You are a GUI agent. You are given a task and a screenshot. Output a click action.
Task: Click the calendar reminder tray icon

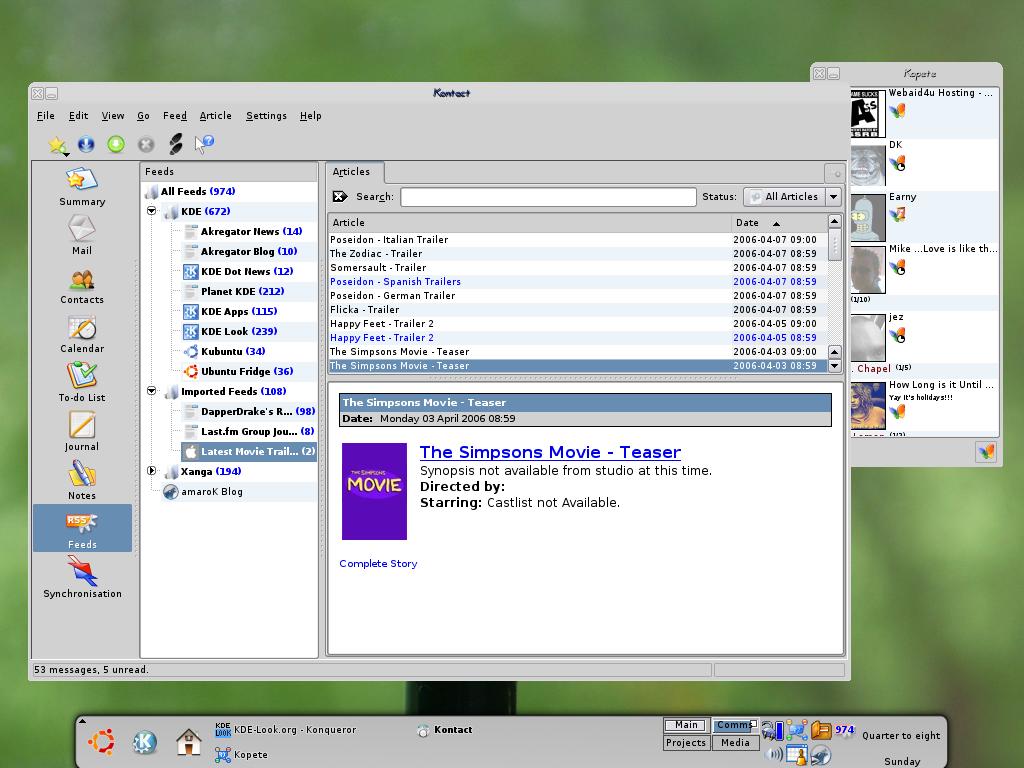pos(797,754)
